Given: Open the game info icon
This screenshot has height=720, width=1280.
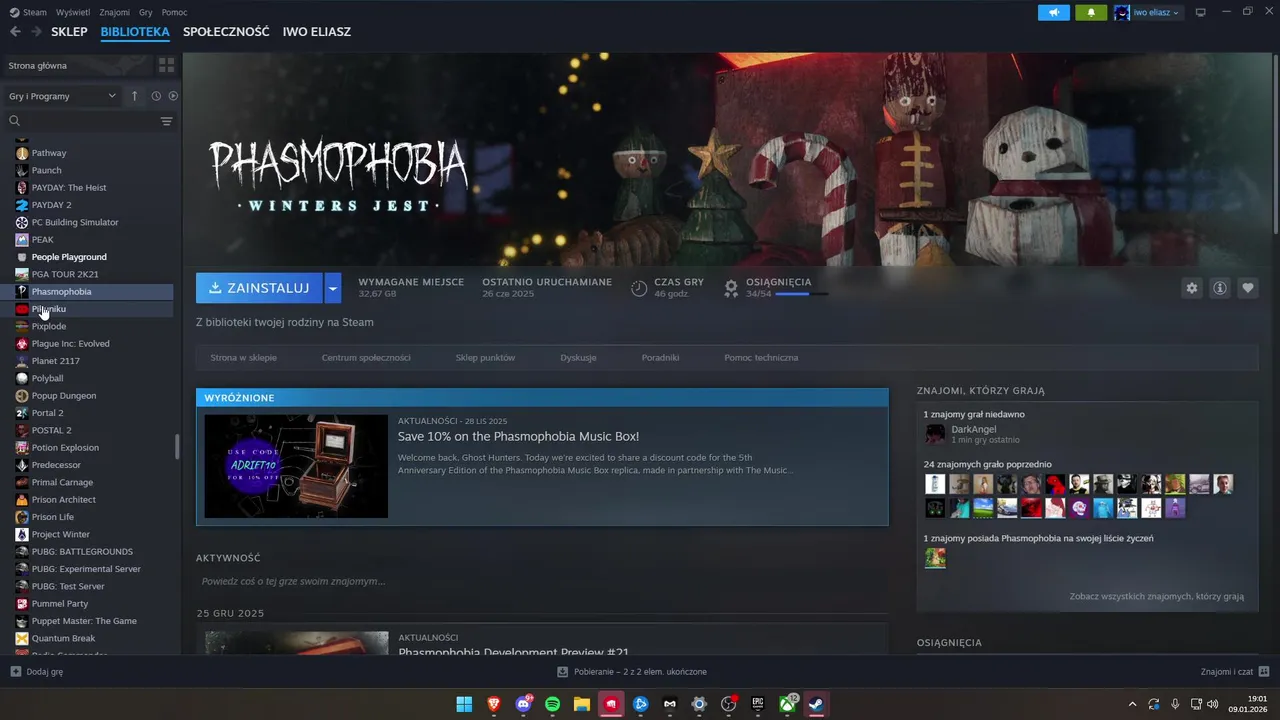Looking at the screenshot, I should (1220, 288).
